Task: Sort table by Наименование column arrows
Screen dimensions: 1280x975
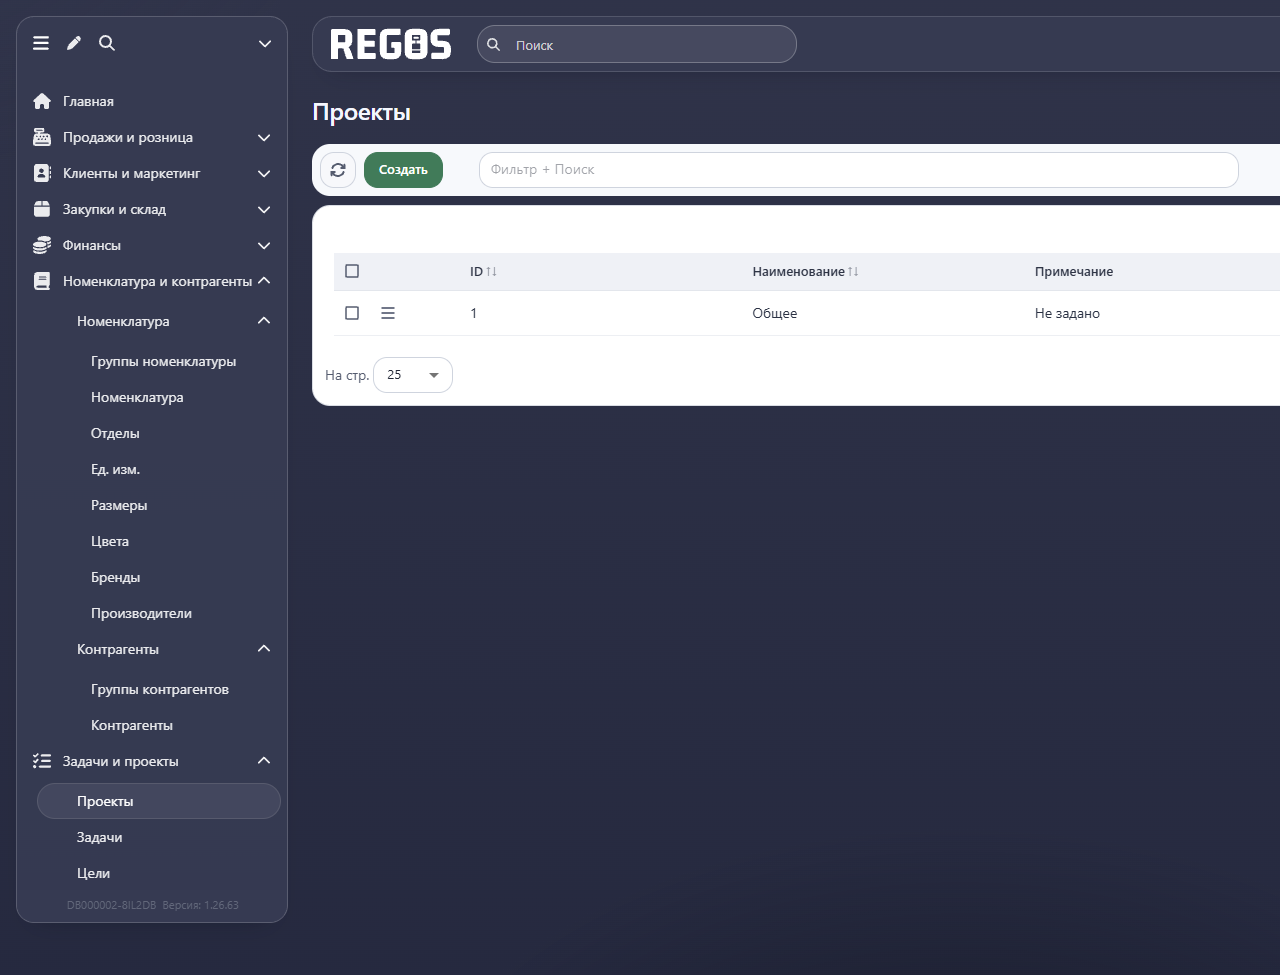Action: [853, 272]
